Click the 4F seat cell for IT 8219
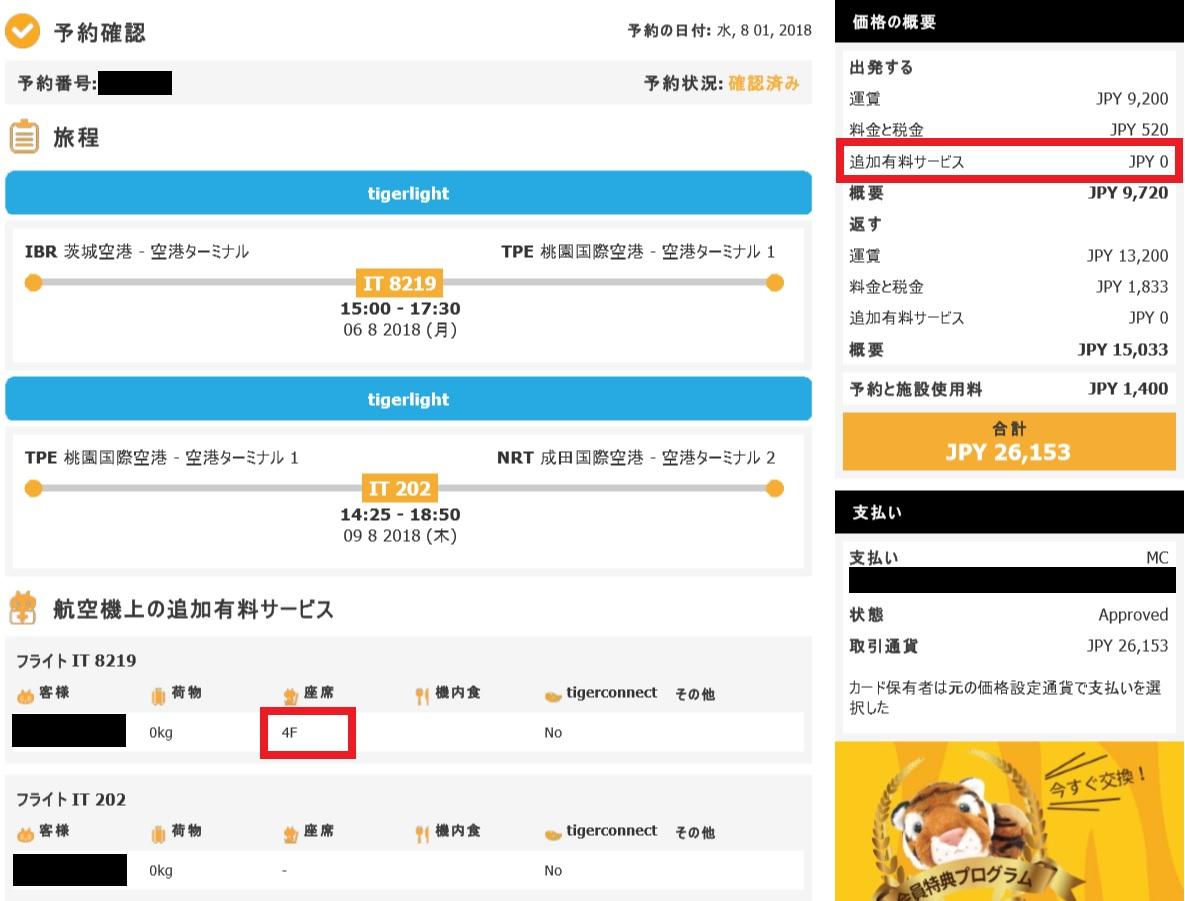 click(x=308, y=732)
